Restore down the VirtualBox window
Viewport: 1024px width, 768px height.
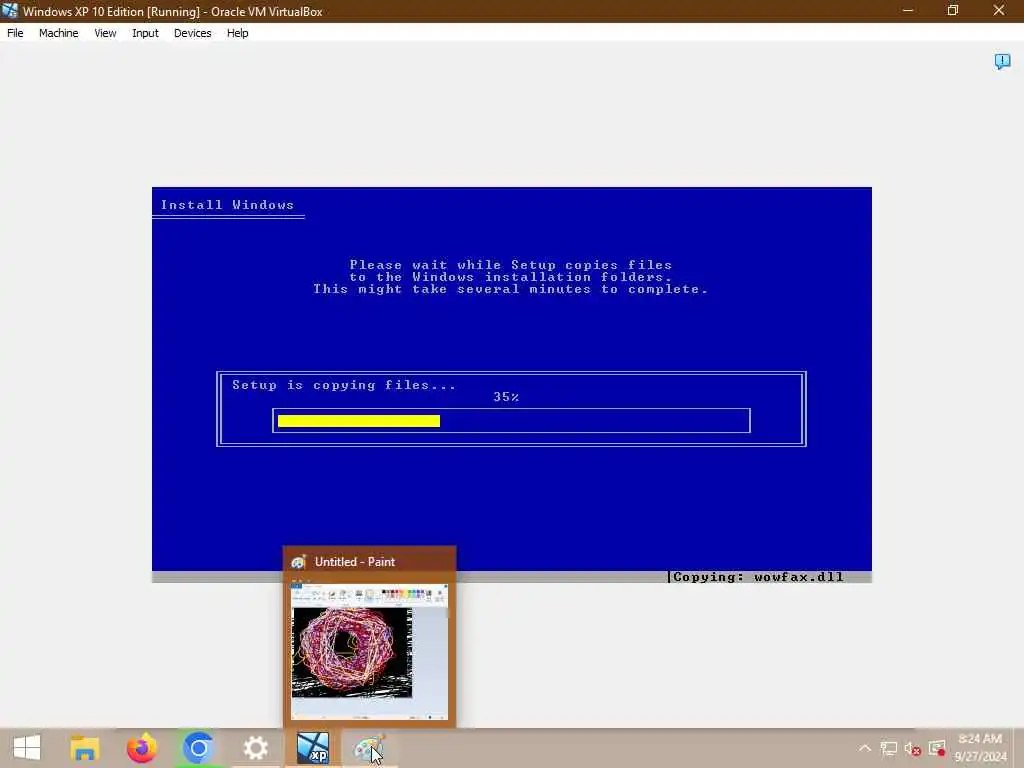click(953, 11)
